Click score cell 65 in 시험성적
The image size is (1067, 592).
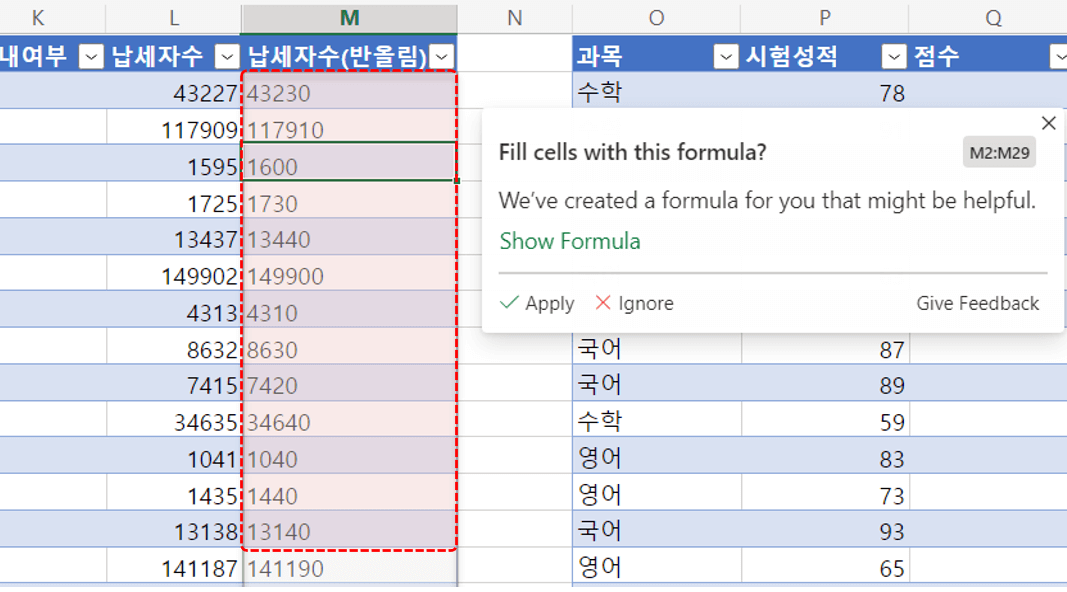(x=825, y=566)
